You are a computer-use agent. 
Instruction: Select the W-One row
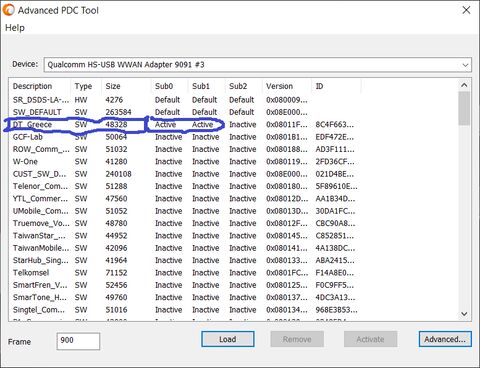coord(185,162)
